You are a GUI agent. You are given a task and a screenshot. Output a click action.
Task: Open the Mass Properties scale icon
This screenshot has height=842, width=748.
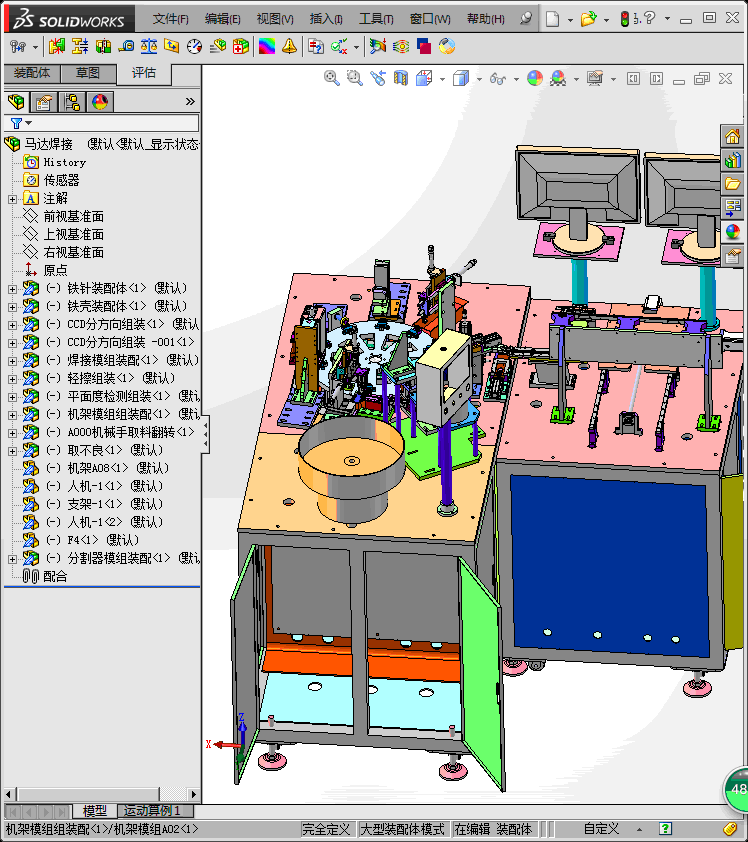[149, 47]
